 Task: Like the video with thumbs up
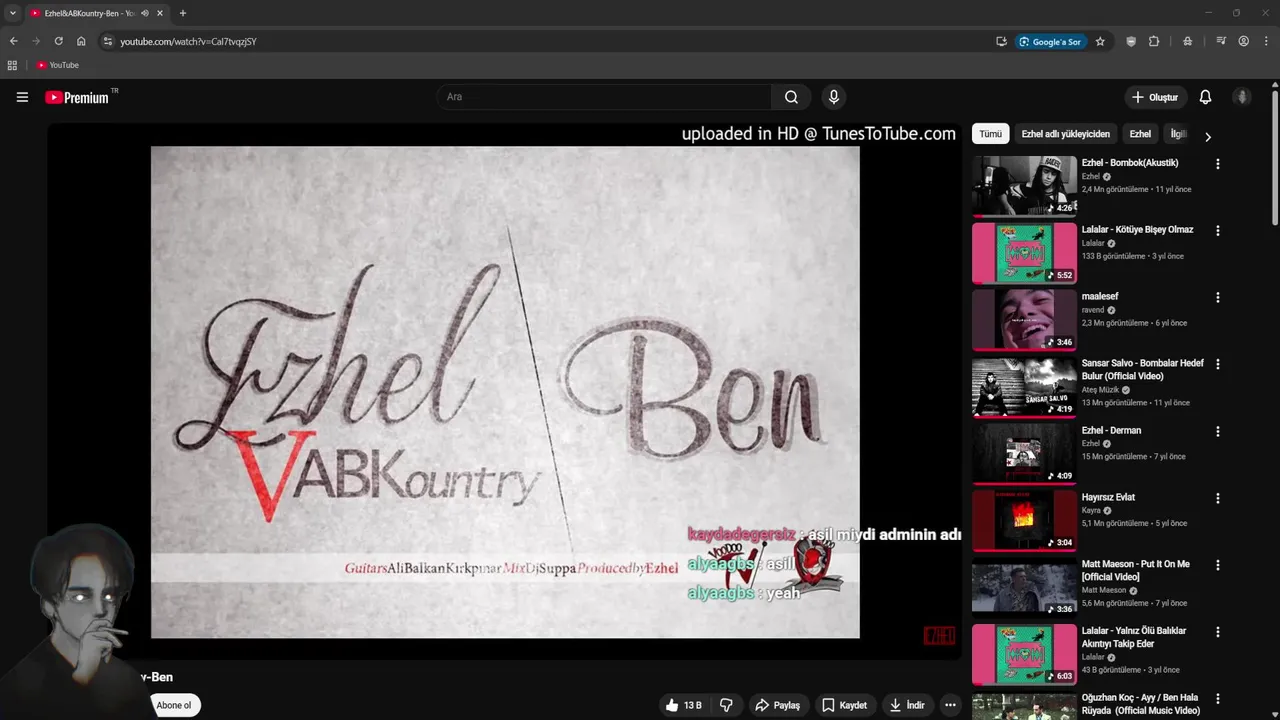click(x=685, y=705)
